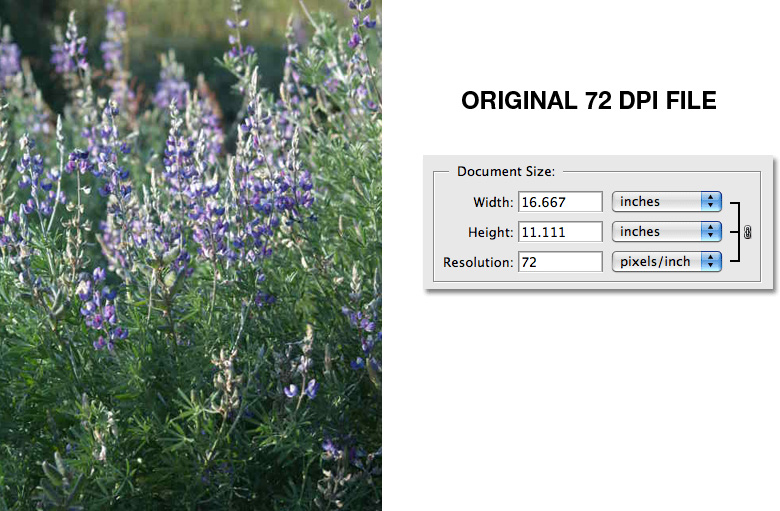Click the Width field showing 16.667
The height and width of the screenshot is (511, 780).
(560, 202)
